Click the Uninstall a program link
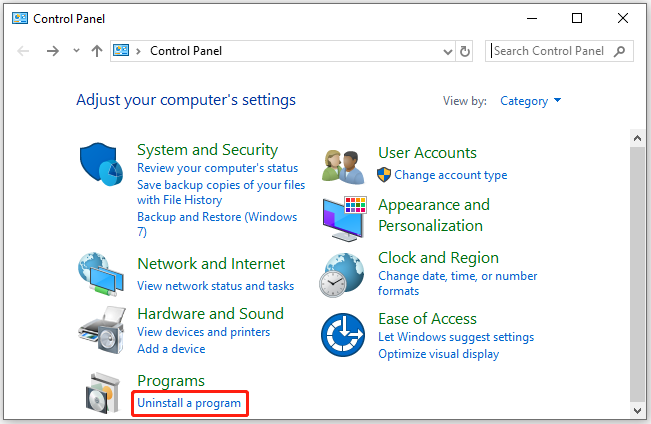The height and width of the screenshot is (424, 651). coord(189,403)
